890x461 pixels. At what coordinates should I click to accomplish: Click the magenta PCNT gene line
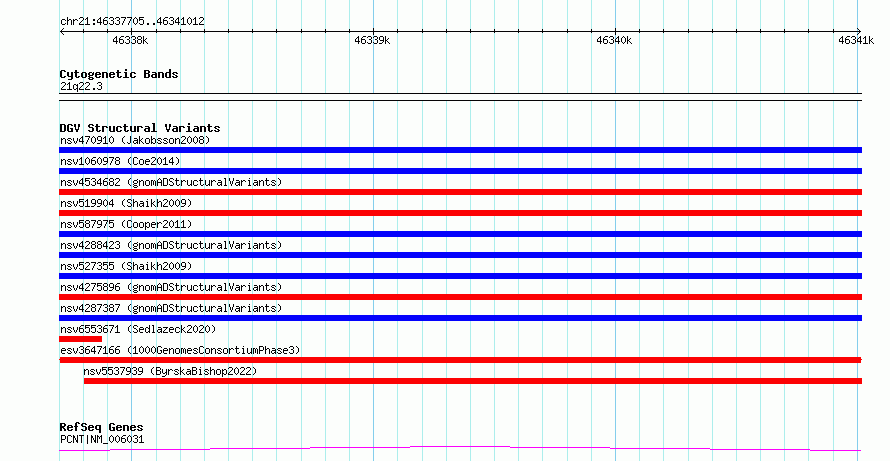click(460, 449)
